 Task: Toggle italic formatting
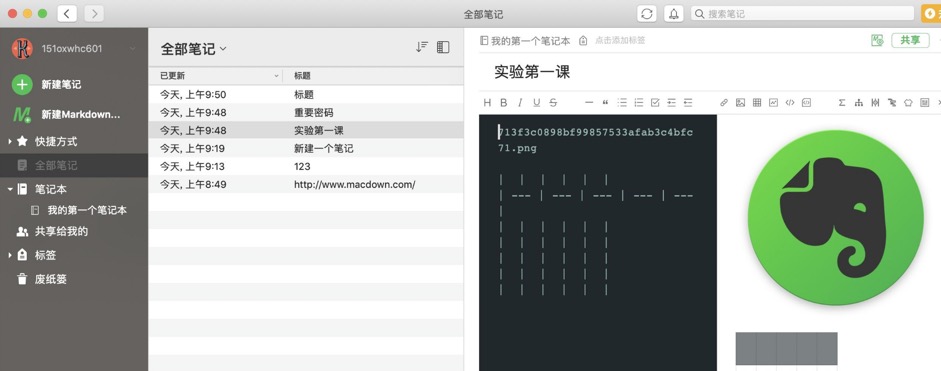pyautogui.click(x=520, y=103)
